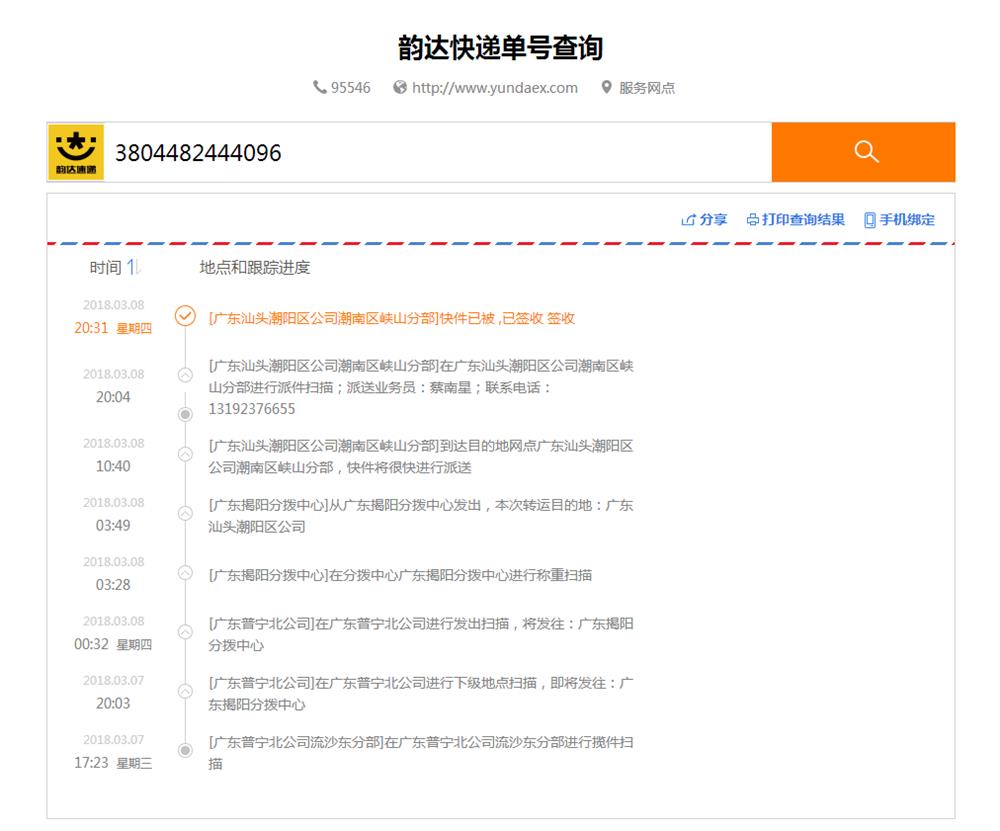This screenshot has width=1000, height=831.
Task: Click 打印查询结果 print link
Action: click(x=803, y=219)
